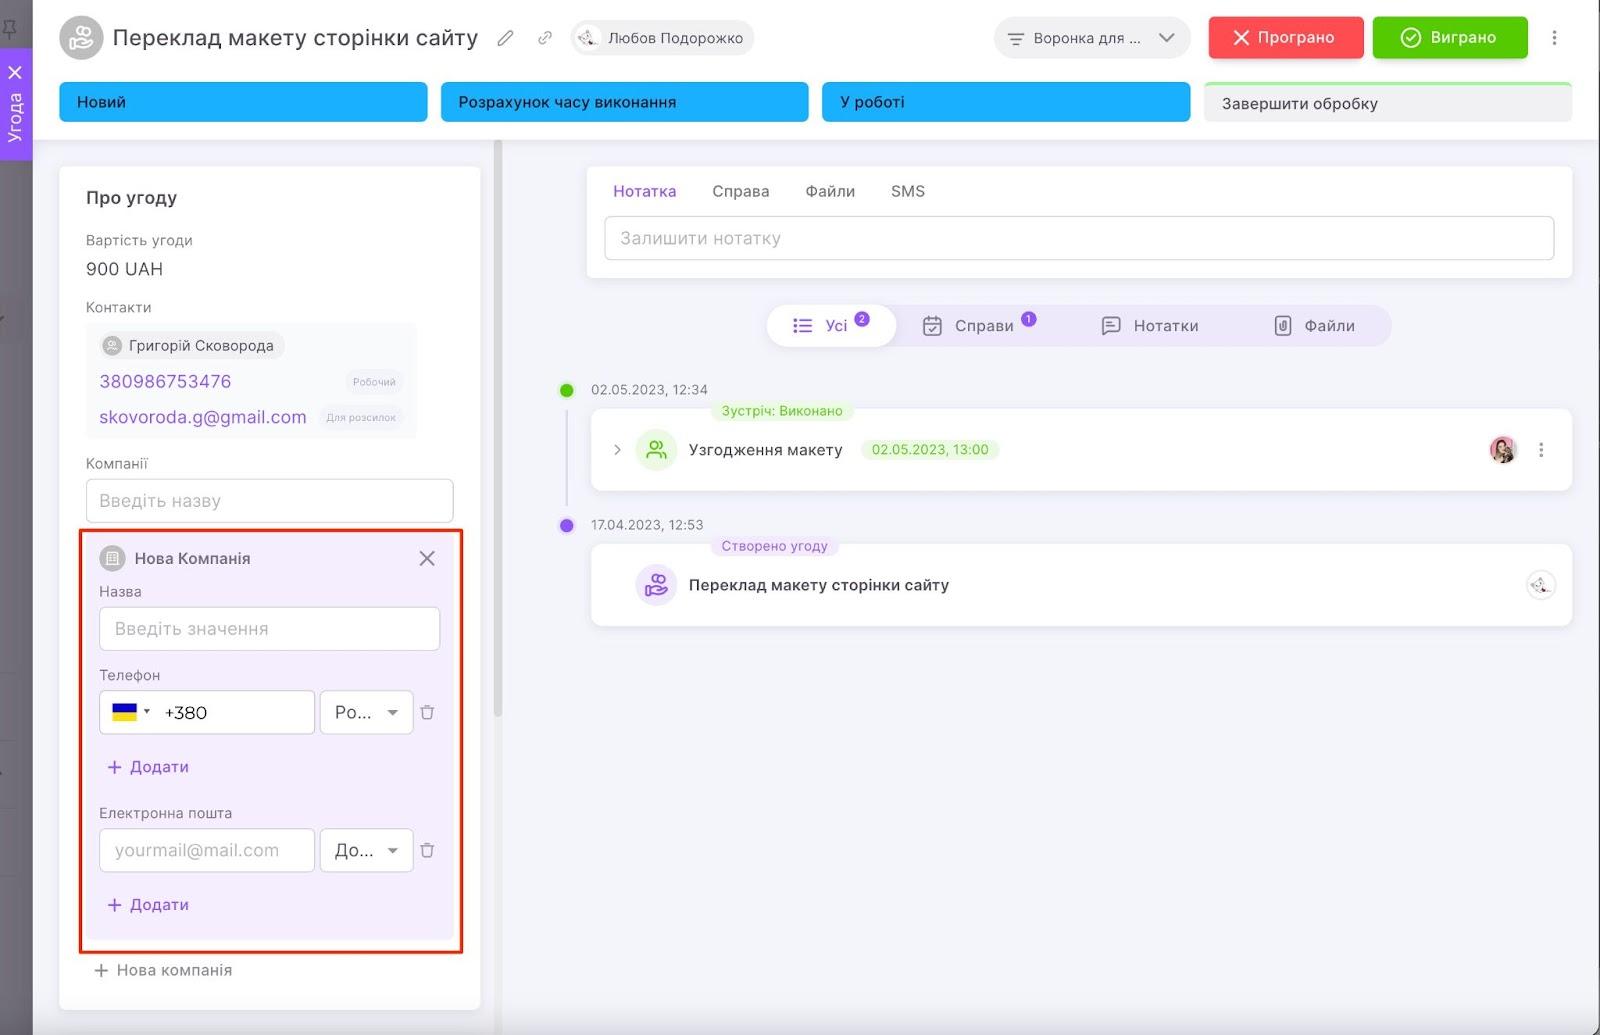Screen dimensions: 1600x1035
Task: Select the У роботі pipeline stage
Action: [1005, 102]
